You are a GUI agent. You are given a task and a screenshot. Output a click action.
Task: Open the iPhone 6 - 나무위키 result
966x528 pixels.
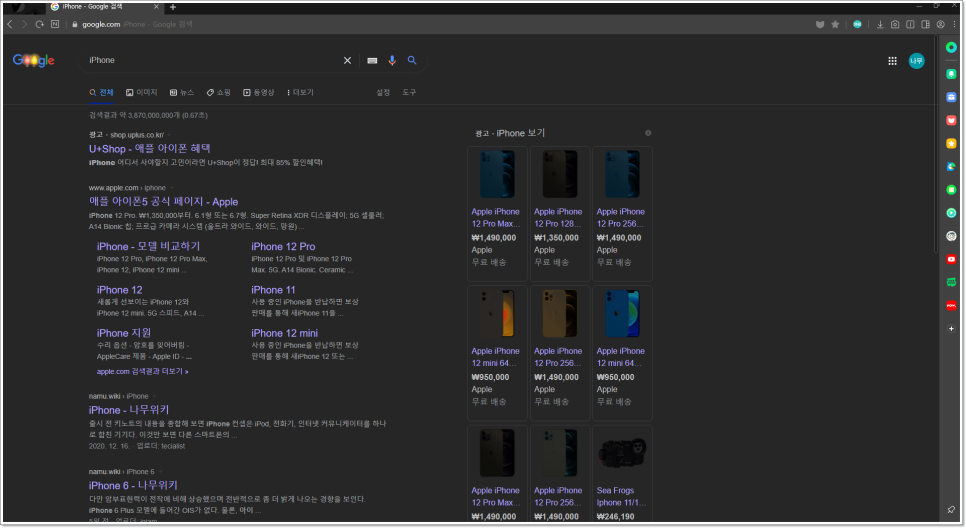coord(133,485)
